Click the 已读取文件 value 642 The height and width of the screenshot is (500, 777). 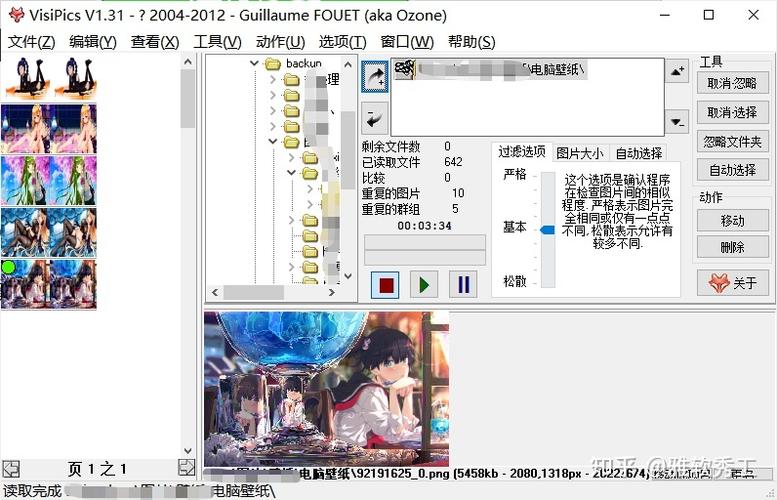[453, 162]
